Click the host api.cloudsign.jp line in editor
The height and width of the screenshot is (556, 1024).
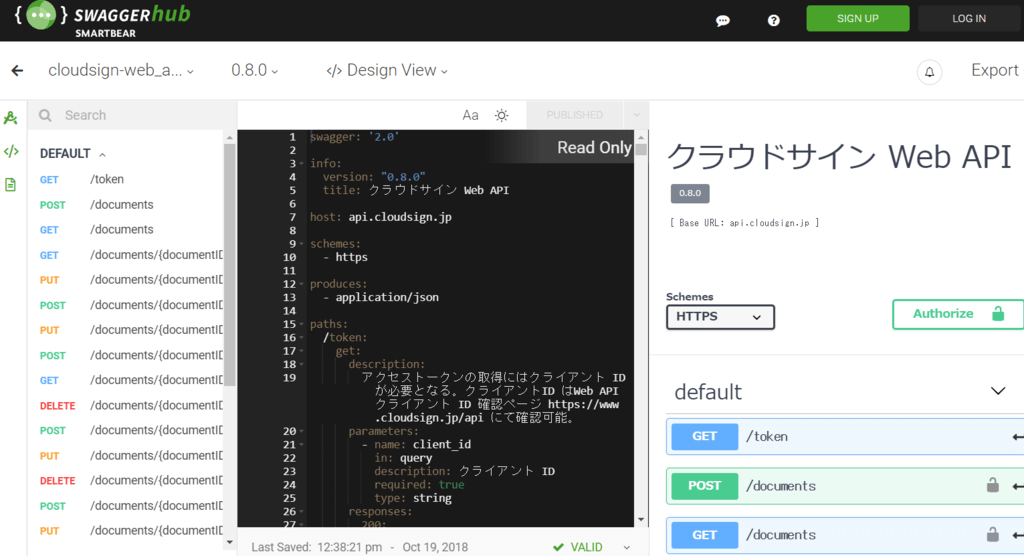[x=381, y=218]
